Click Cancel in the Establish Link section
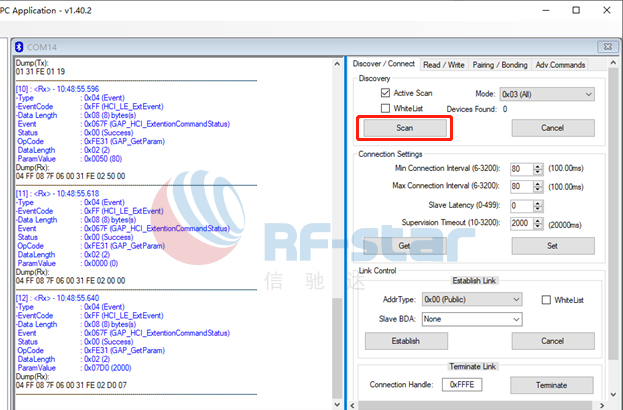The image size is (623, 410). pyautogui.click(x=553, y=341)
